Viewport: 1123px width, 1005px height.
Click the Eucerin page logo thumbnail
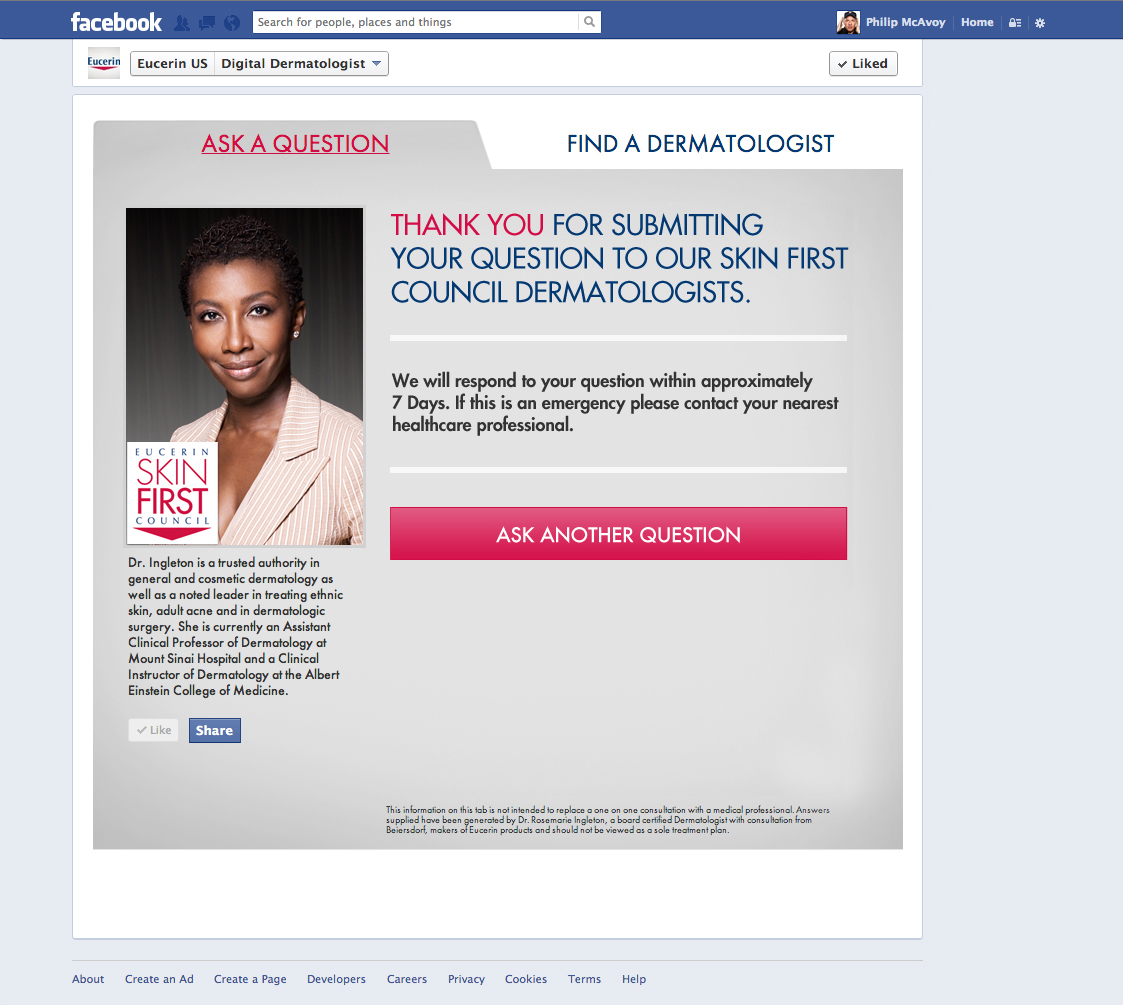[104, 63]
